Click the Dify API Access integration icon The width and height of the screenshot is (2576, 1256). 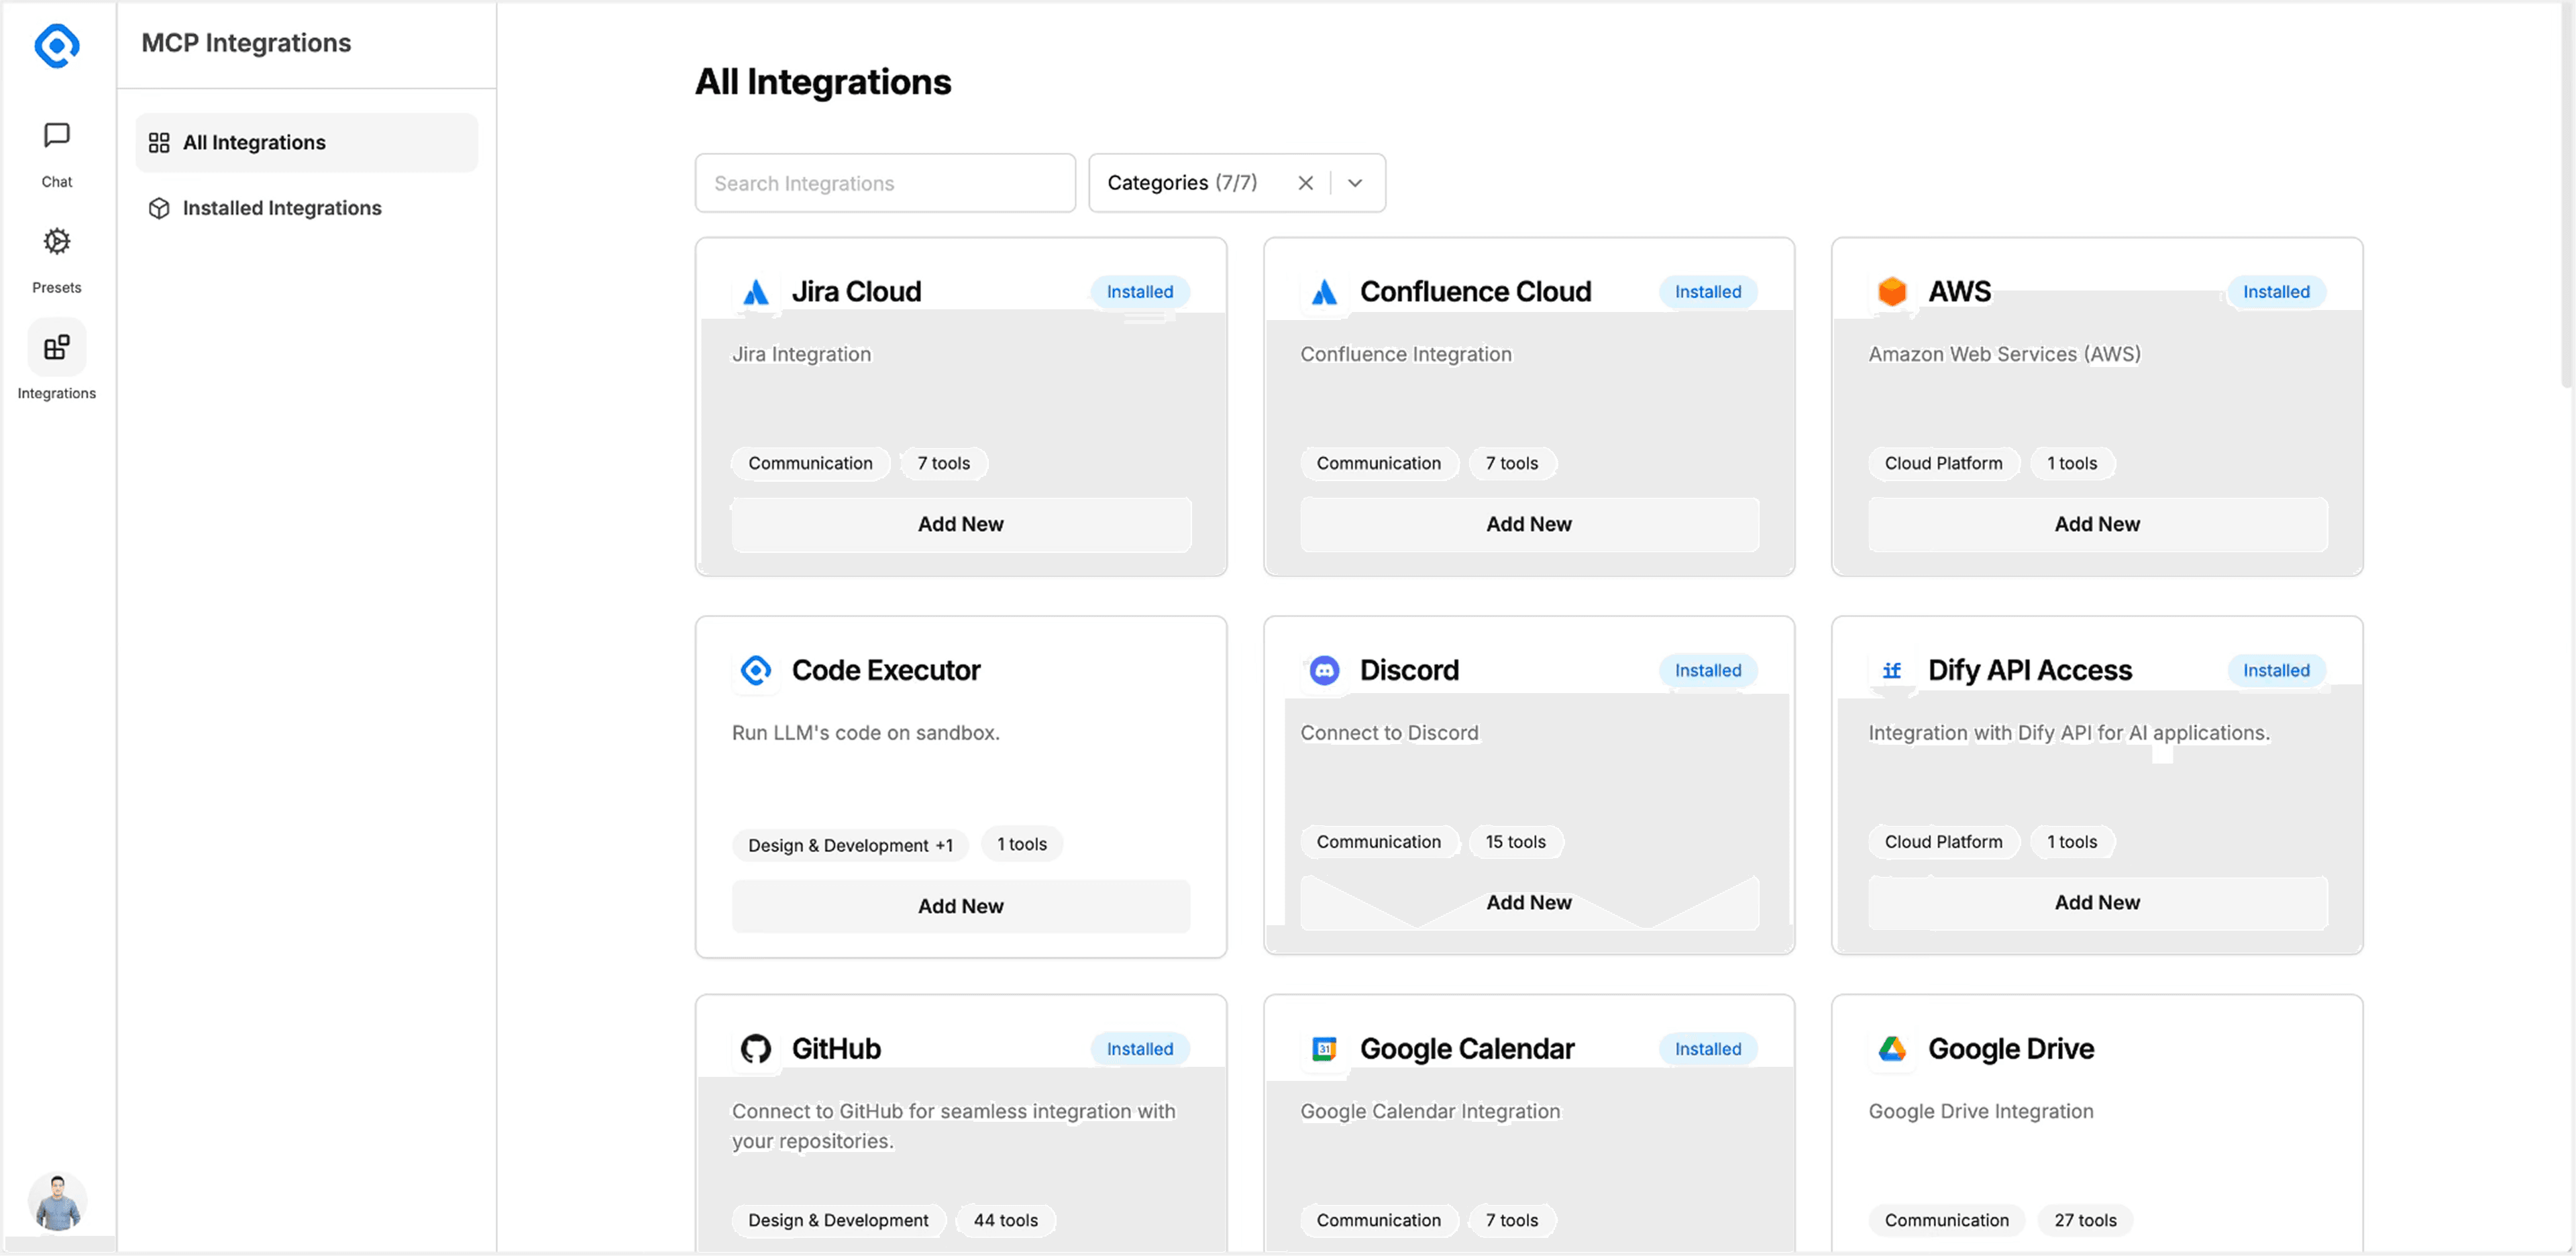1893,670
